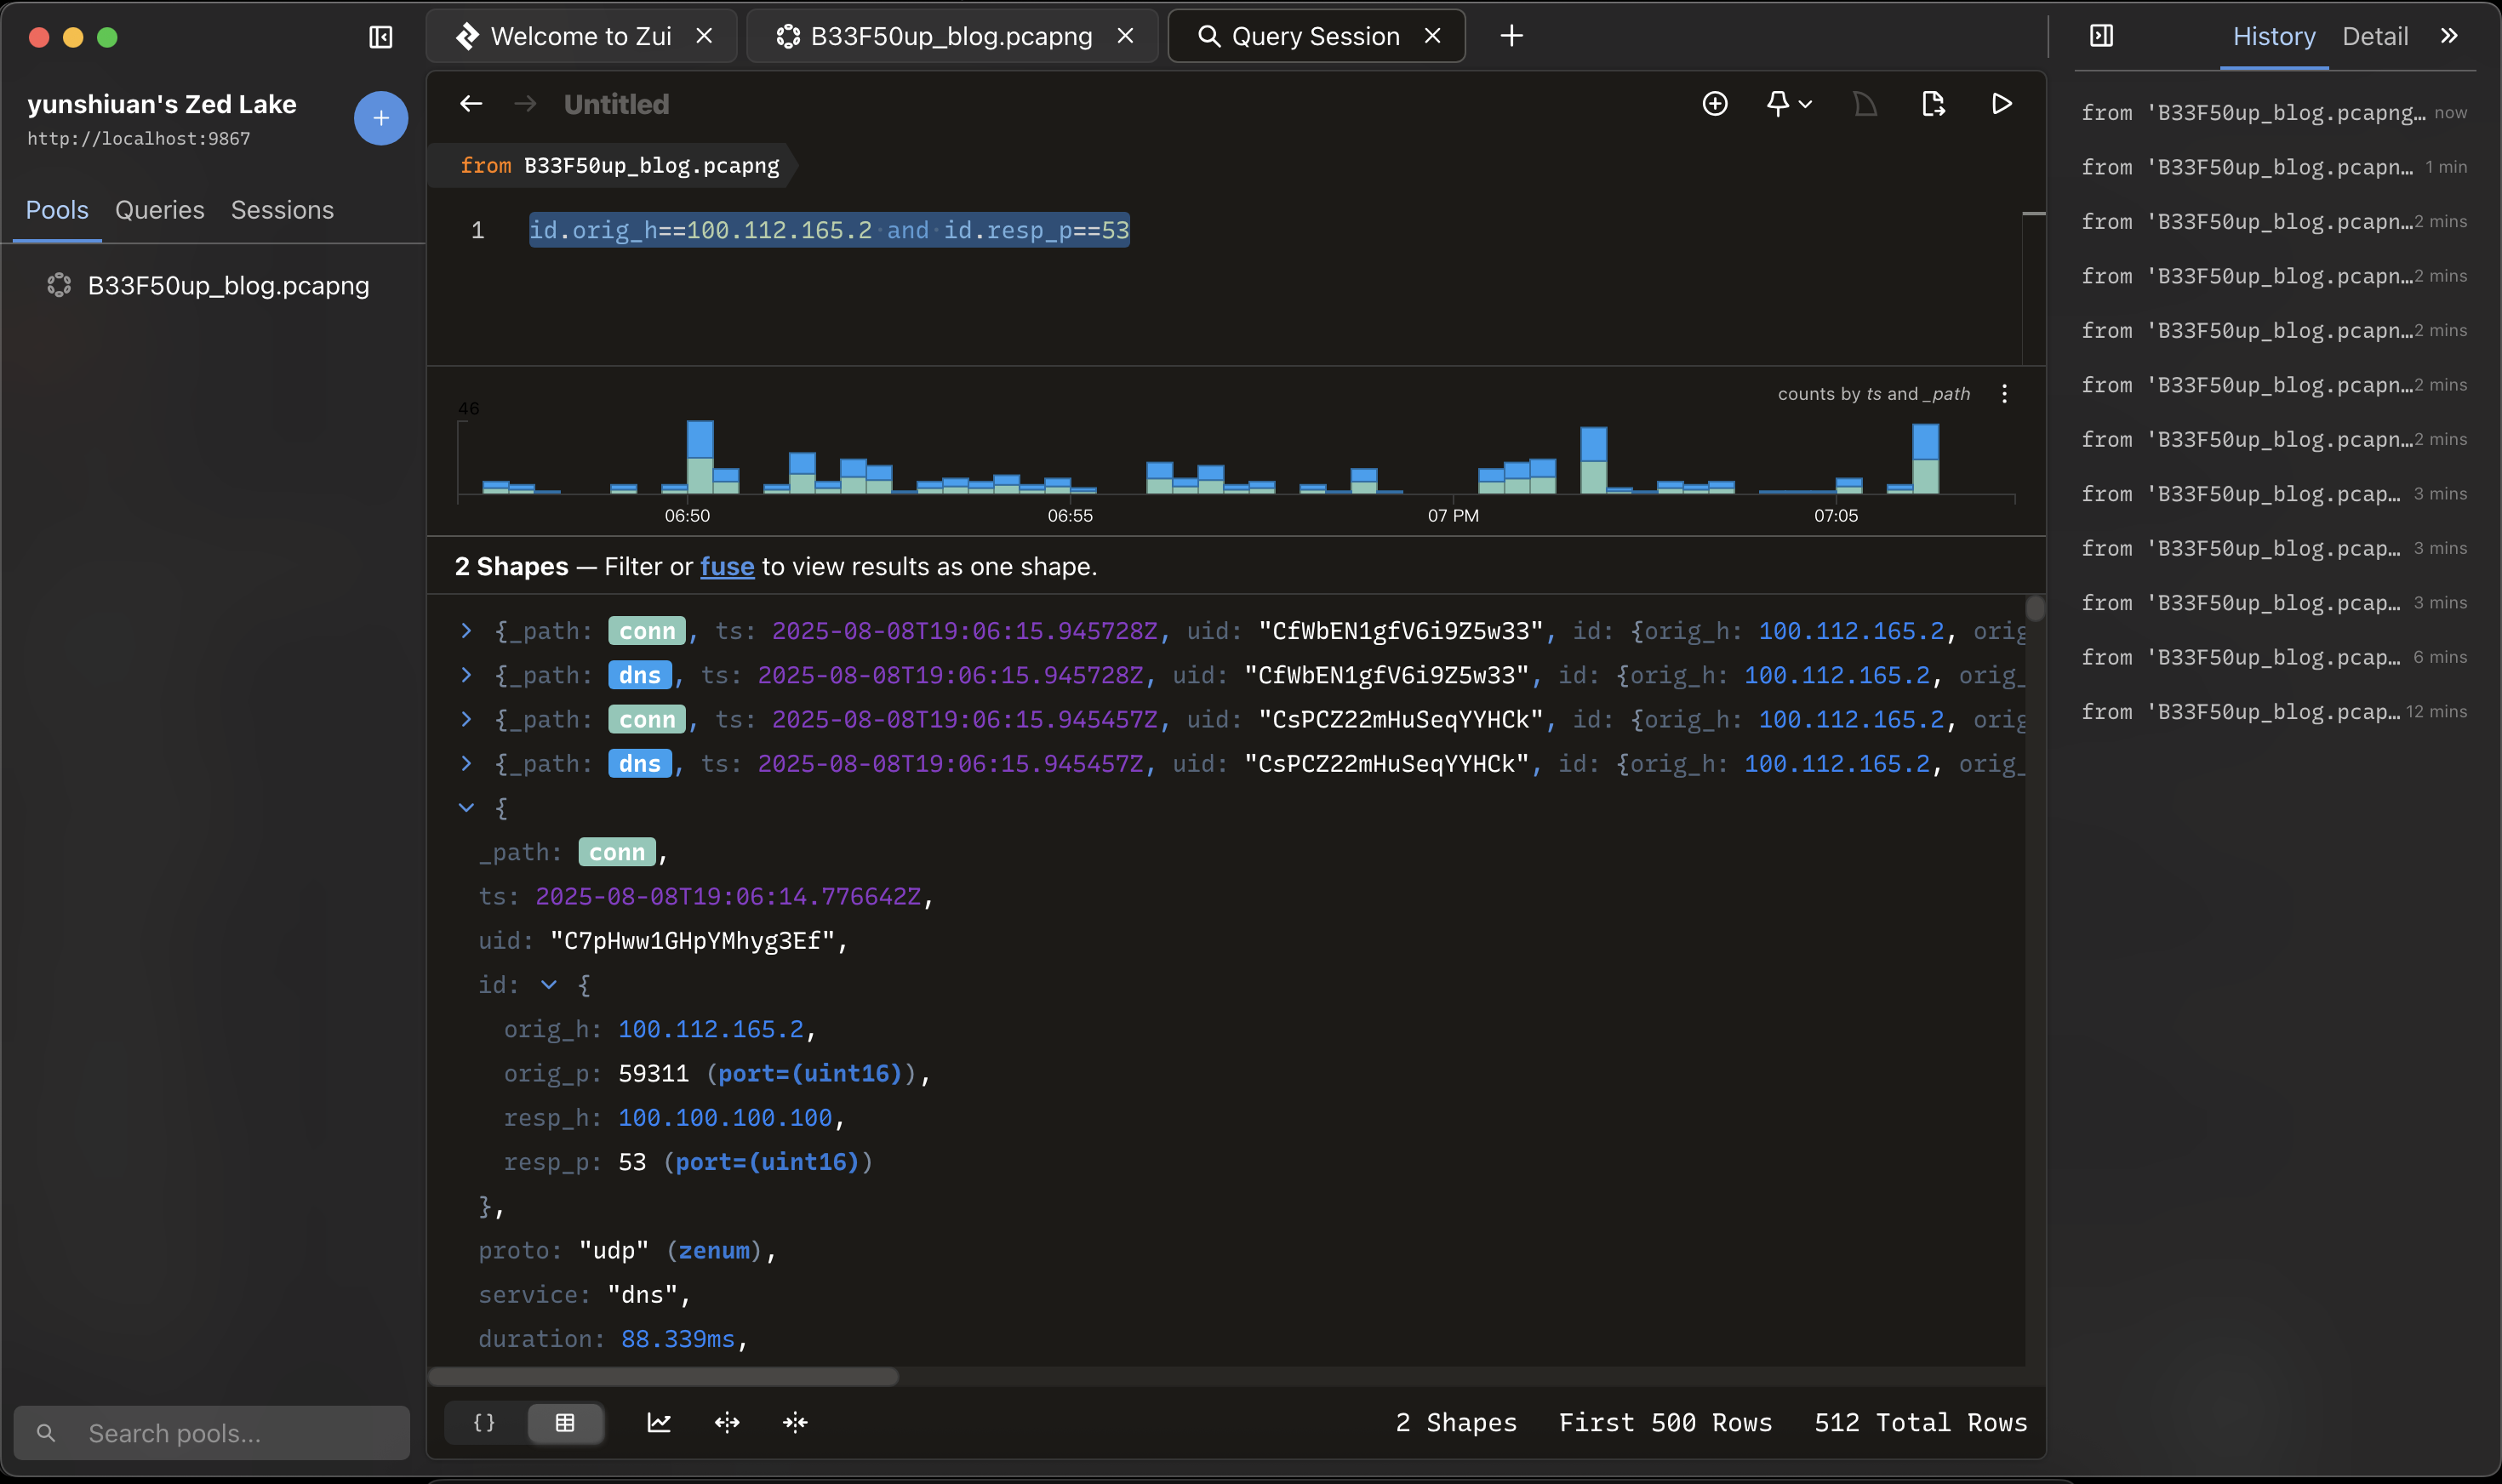Open the Queries tab in sidebar
2502x1484 pixels.
(159, 210)
